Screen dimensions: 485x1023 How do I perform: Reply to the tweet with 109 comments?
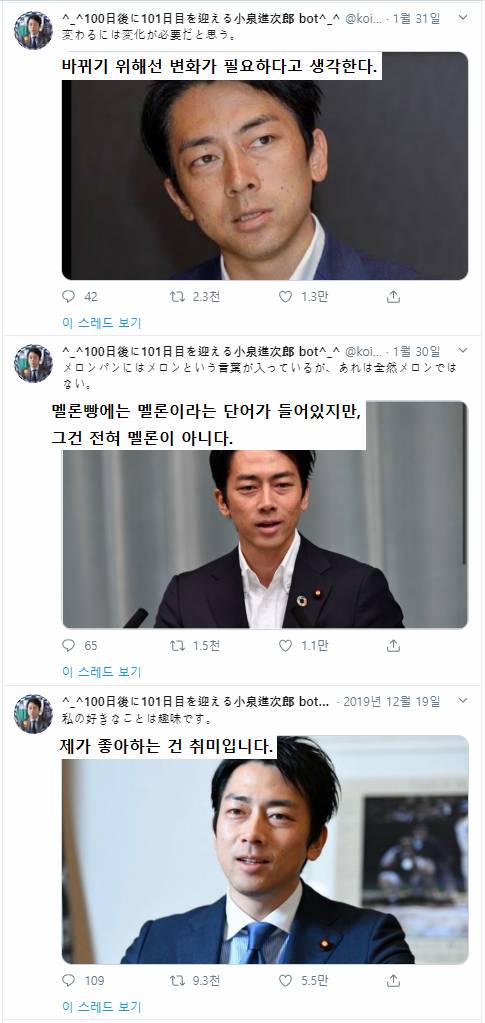[x=69, y=980]
